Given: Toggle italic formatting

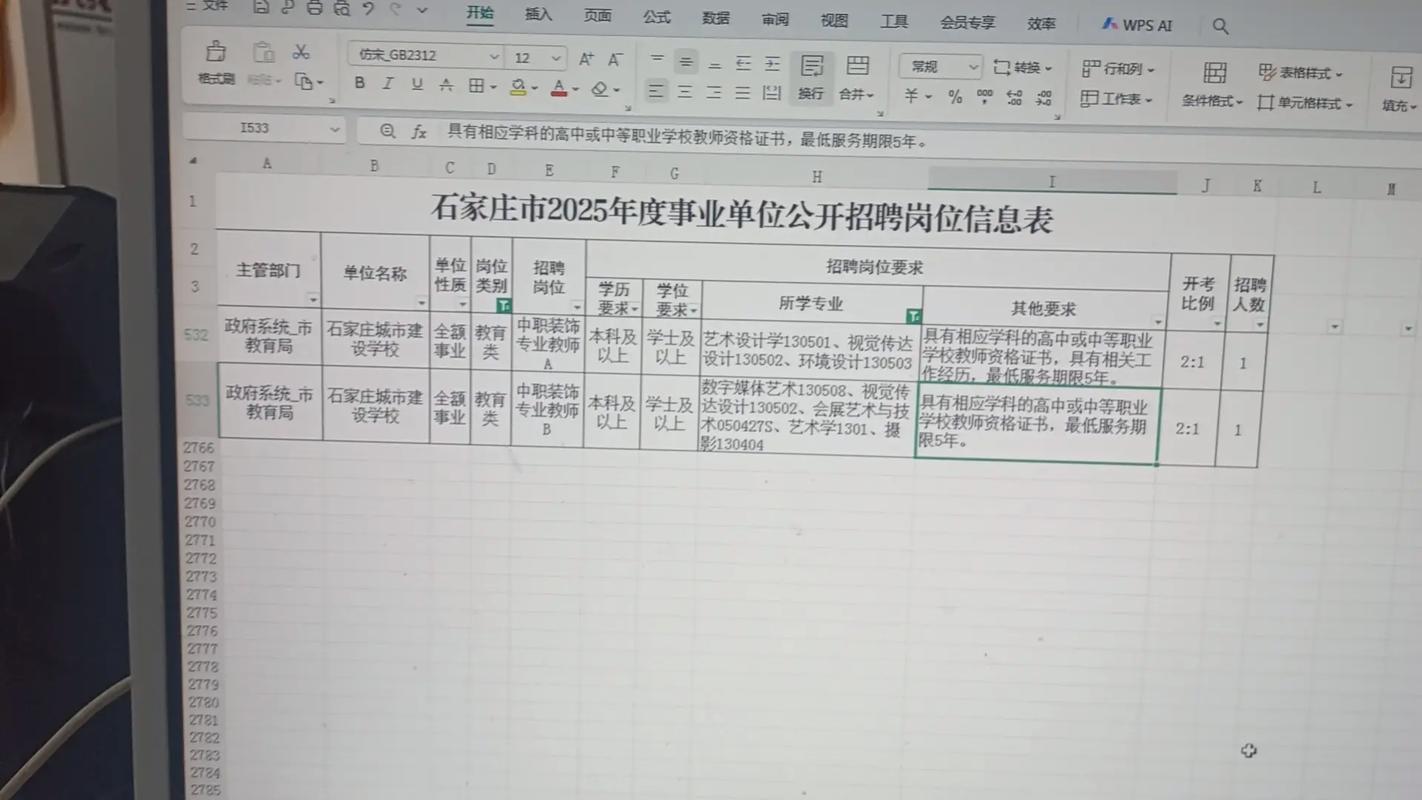Looking at the screenshot, I should 388,83.
